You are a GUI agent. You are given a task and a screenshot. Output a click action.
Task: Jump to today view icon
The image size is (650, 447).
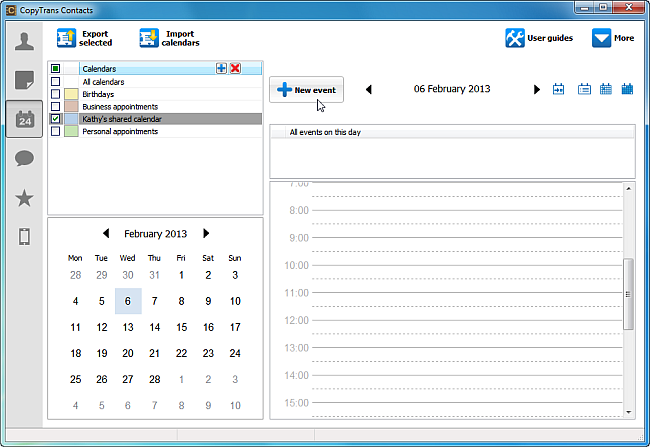pyautogui.click(x=558, y=89)
